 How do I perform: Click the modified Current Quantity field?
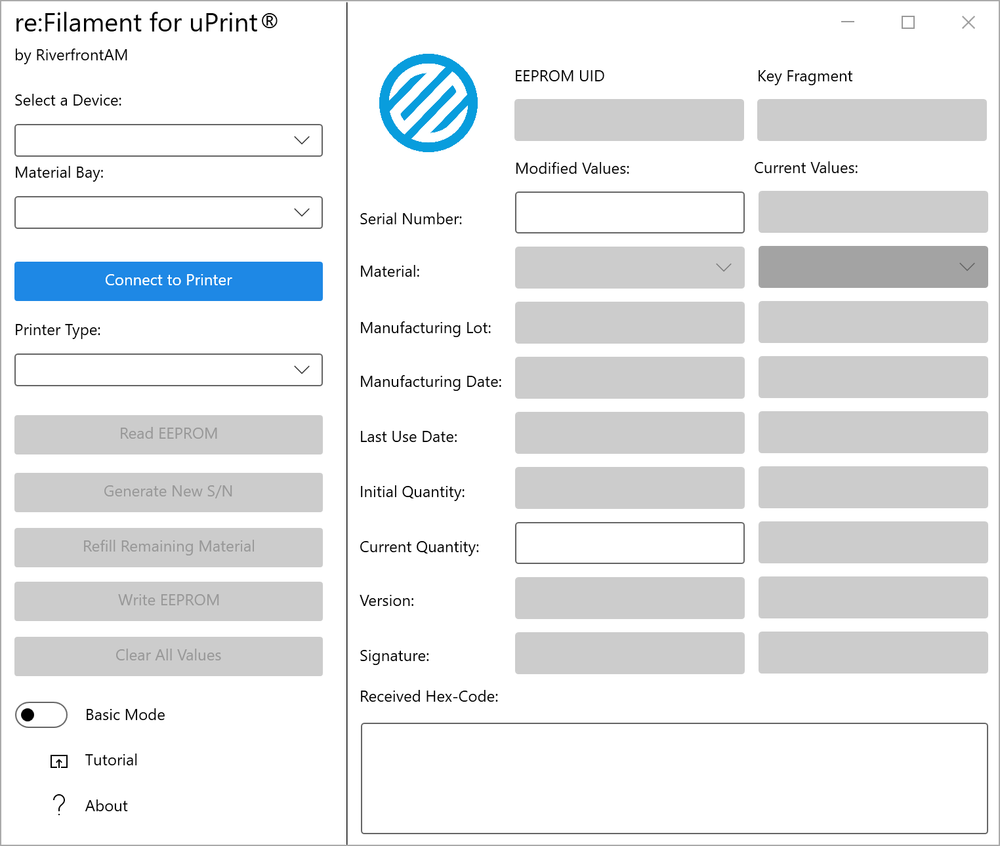coord(629,543)
